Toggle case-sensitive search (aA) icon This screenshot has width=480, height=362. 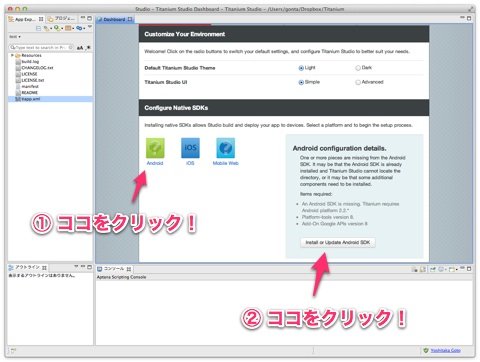tap(80, 48)
